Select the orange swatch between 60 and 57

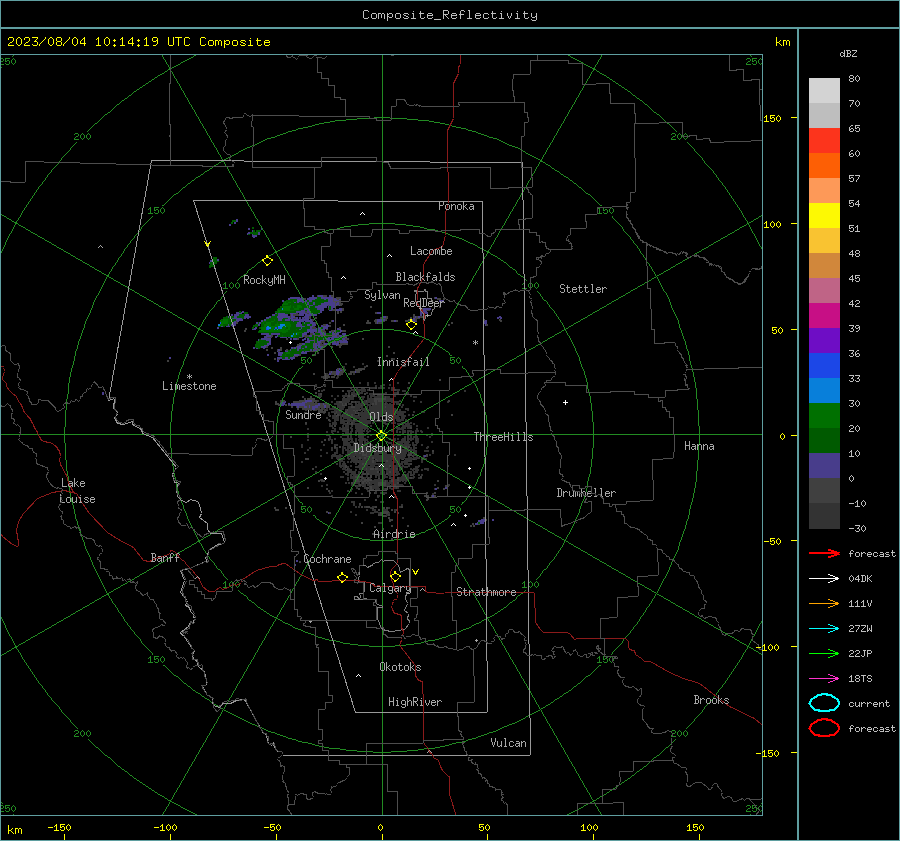pos(824,165)
